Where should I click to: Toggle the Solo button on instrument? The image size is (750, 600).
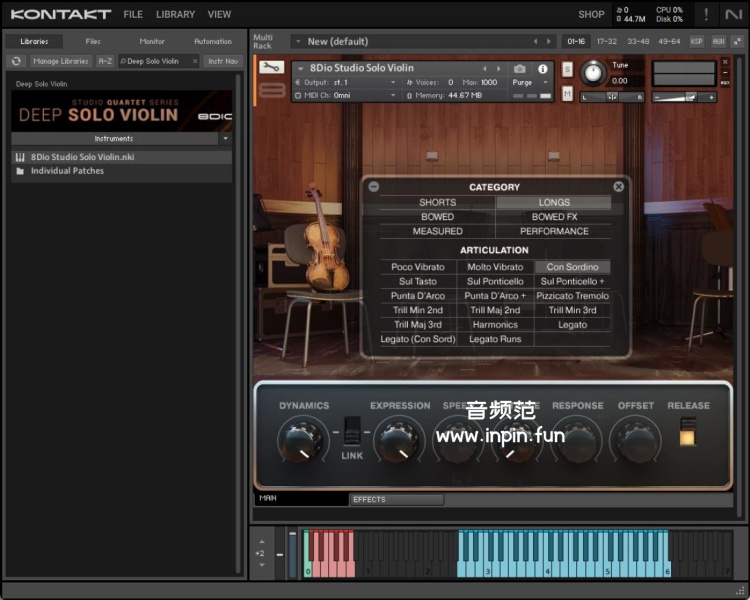[x=567, y=70]
